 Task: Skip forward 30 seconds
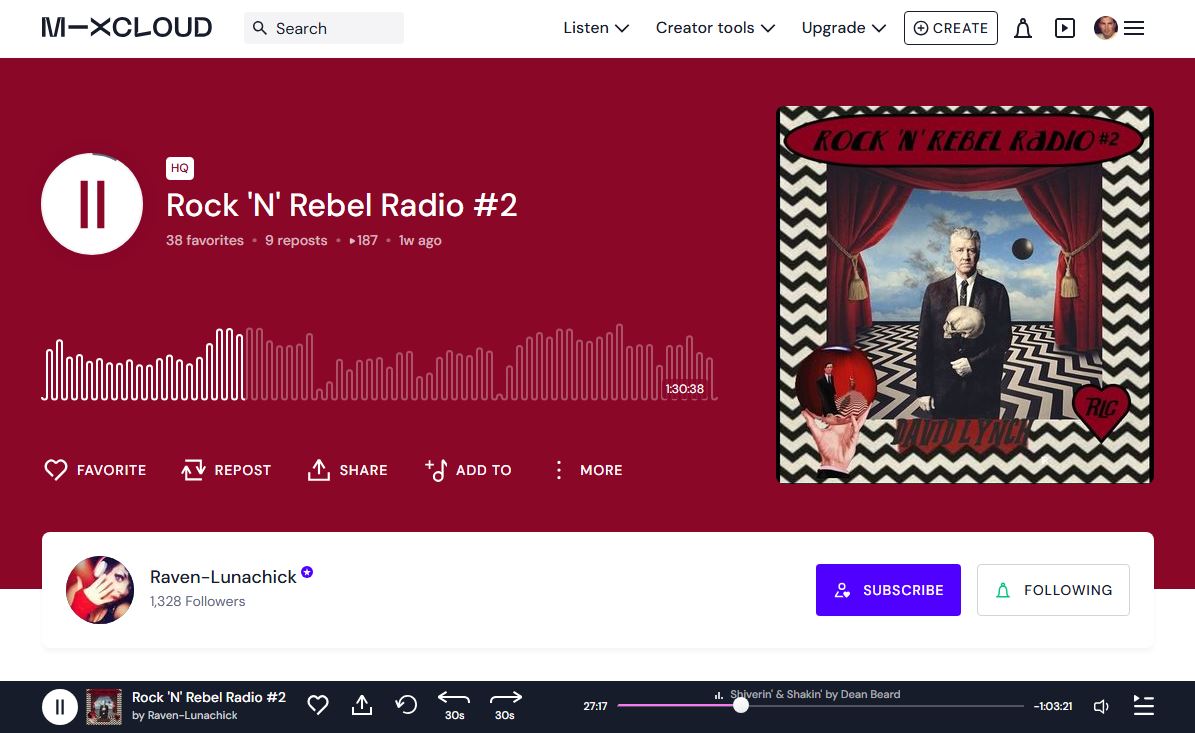505,706
